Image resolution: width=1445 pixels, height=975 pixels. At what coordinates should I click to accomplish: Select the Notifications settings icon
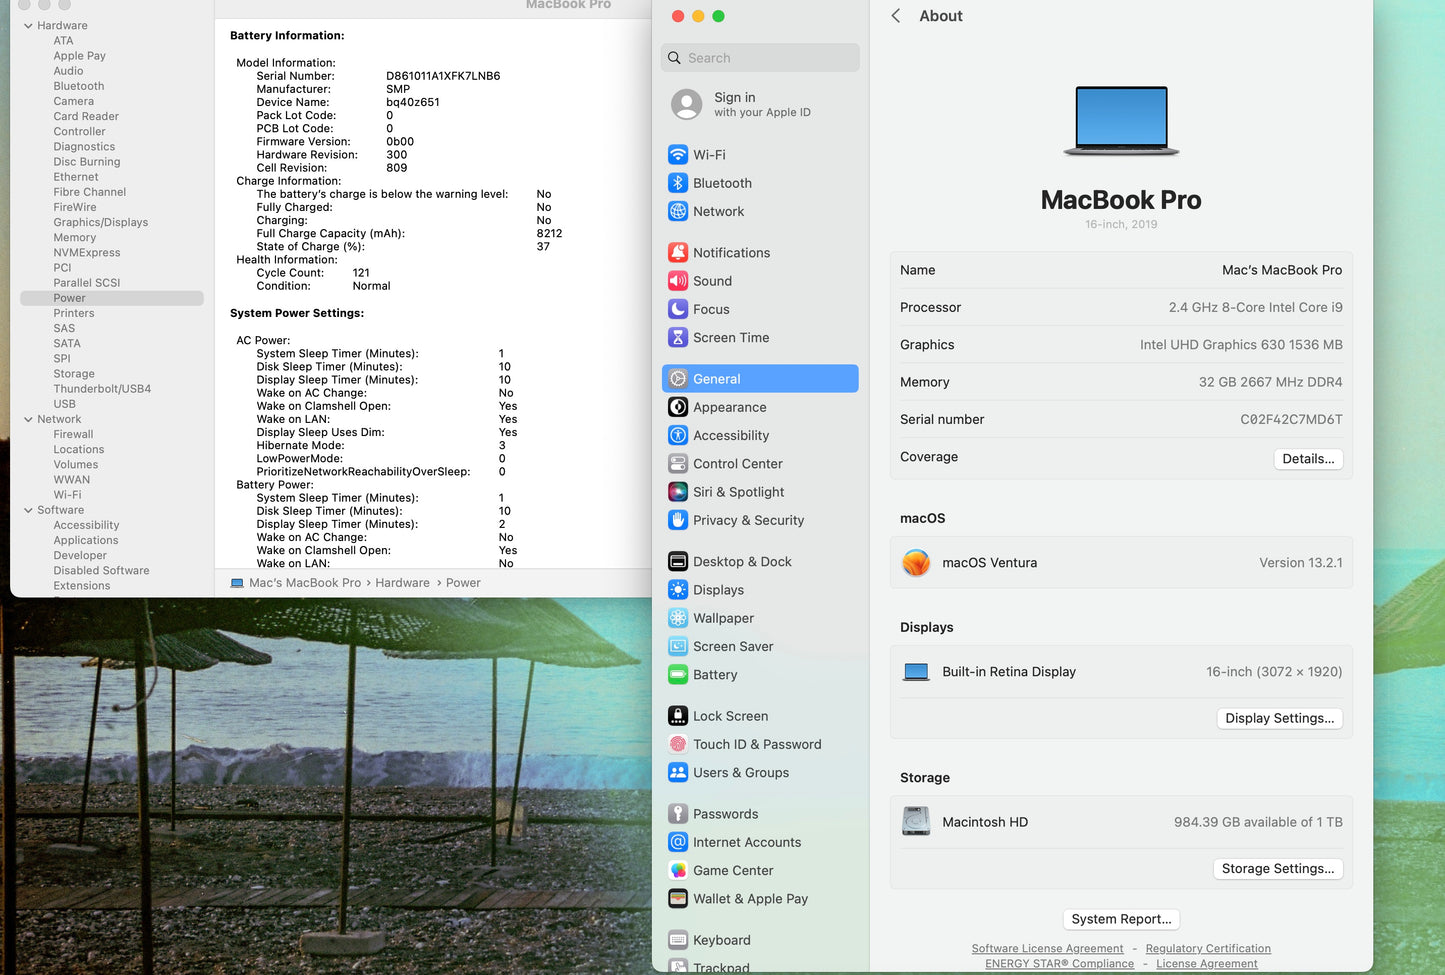(678, 252)
